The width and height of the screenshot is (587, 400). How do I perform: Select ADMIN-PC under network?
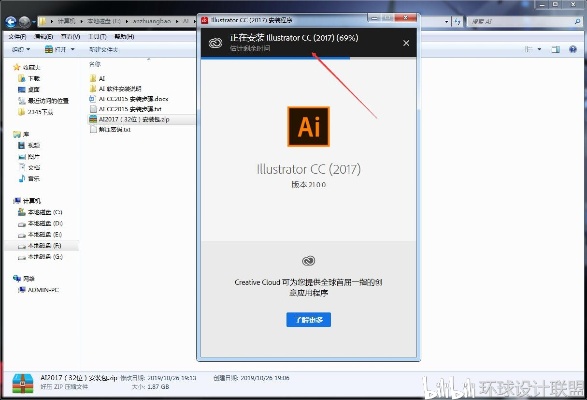tap(39, 290)
